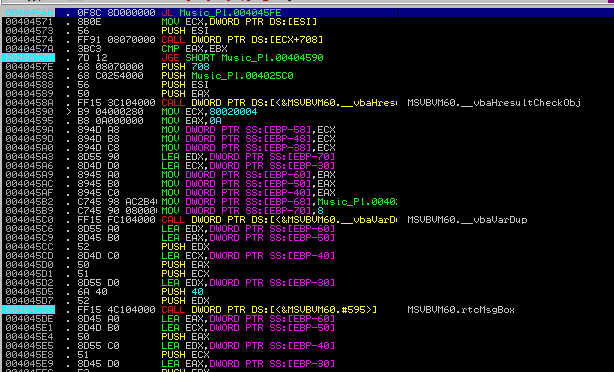Click the PUSH ECX line at 004045E8
The width and height of the screenshot is (614, 372).
tap(185, 355)
